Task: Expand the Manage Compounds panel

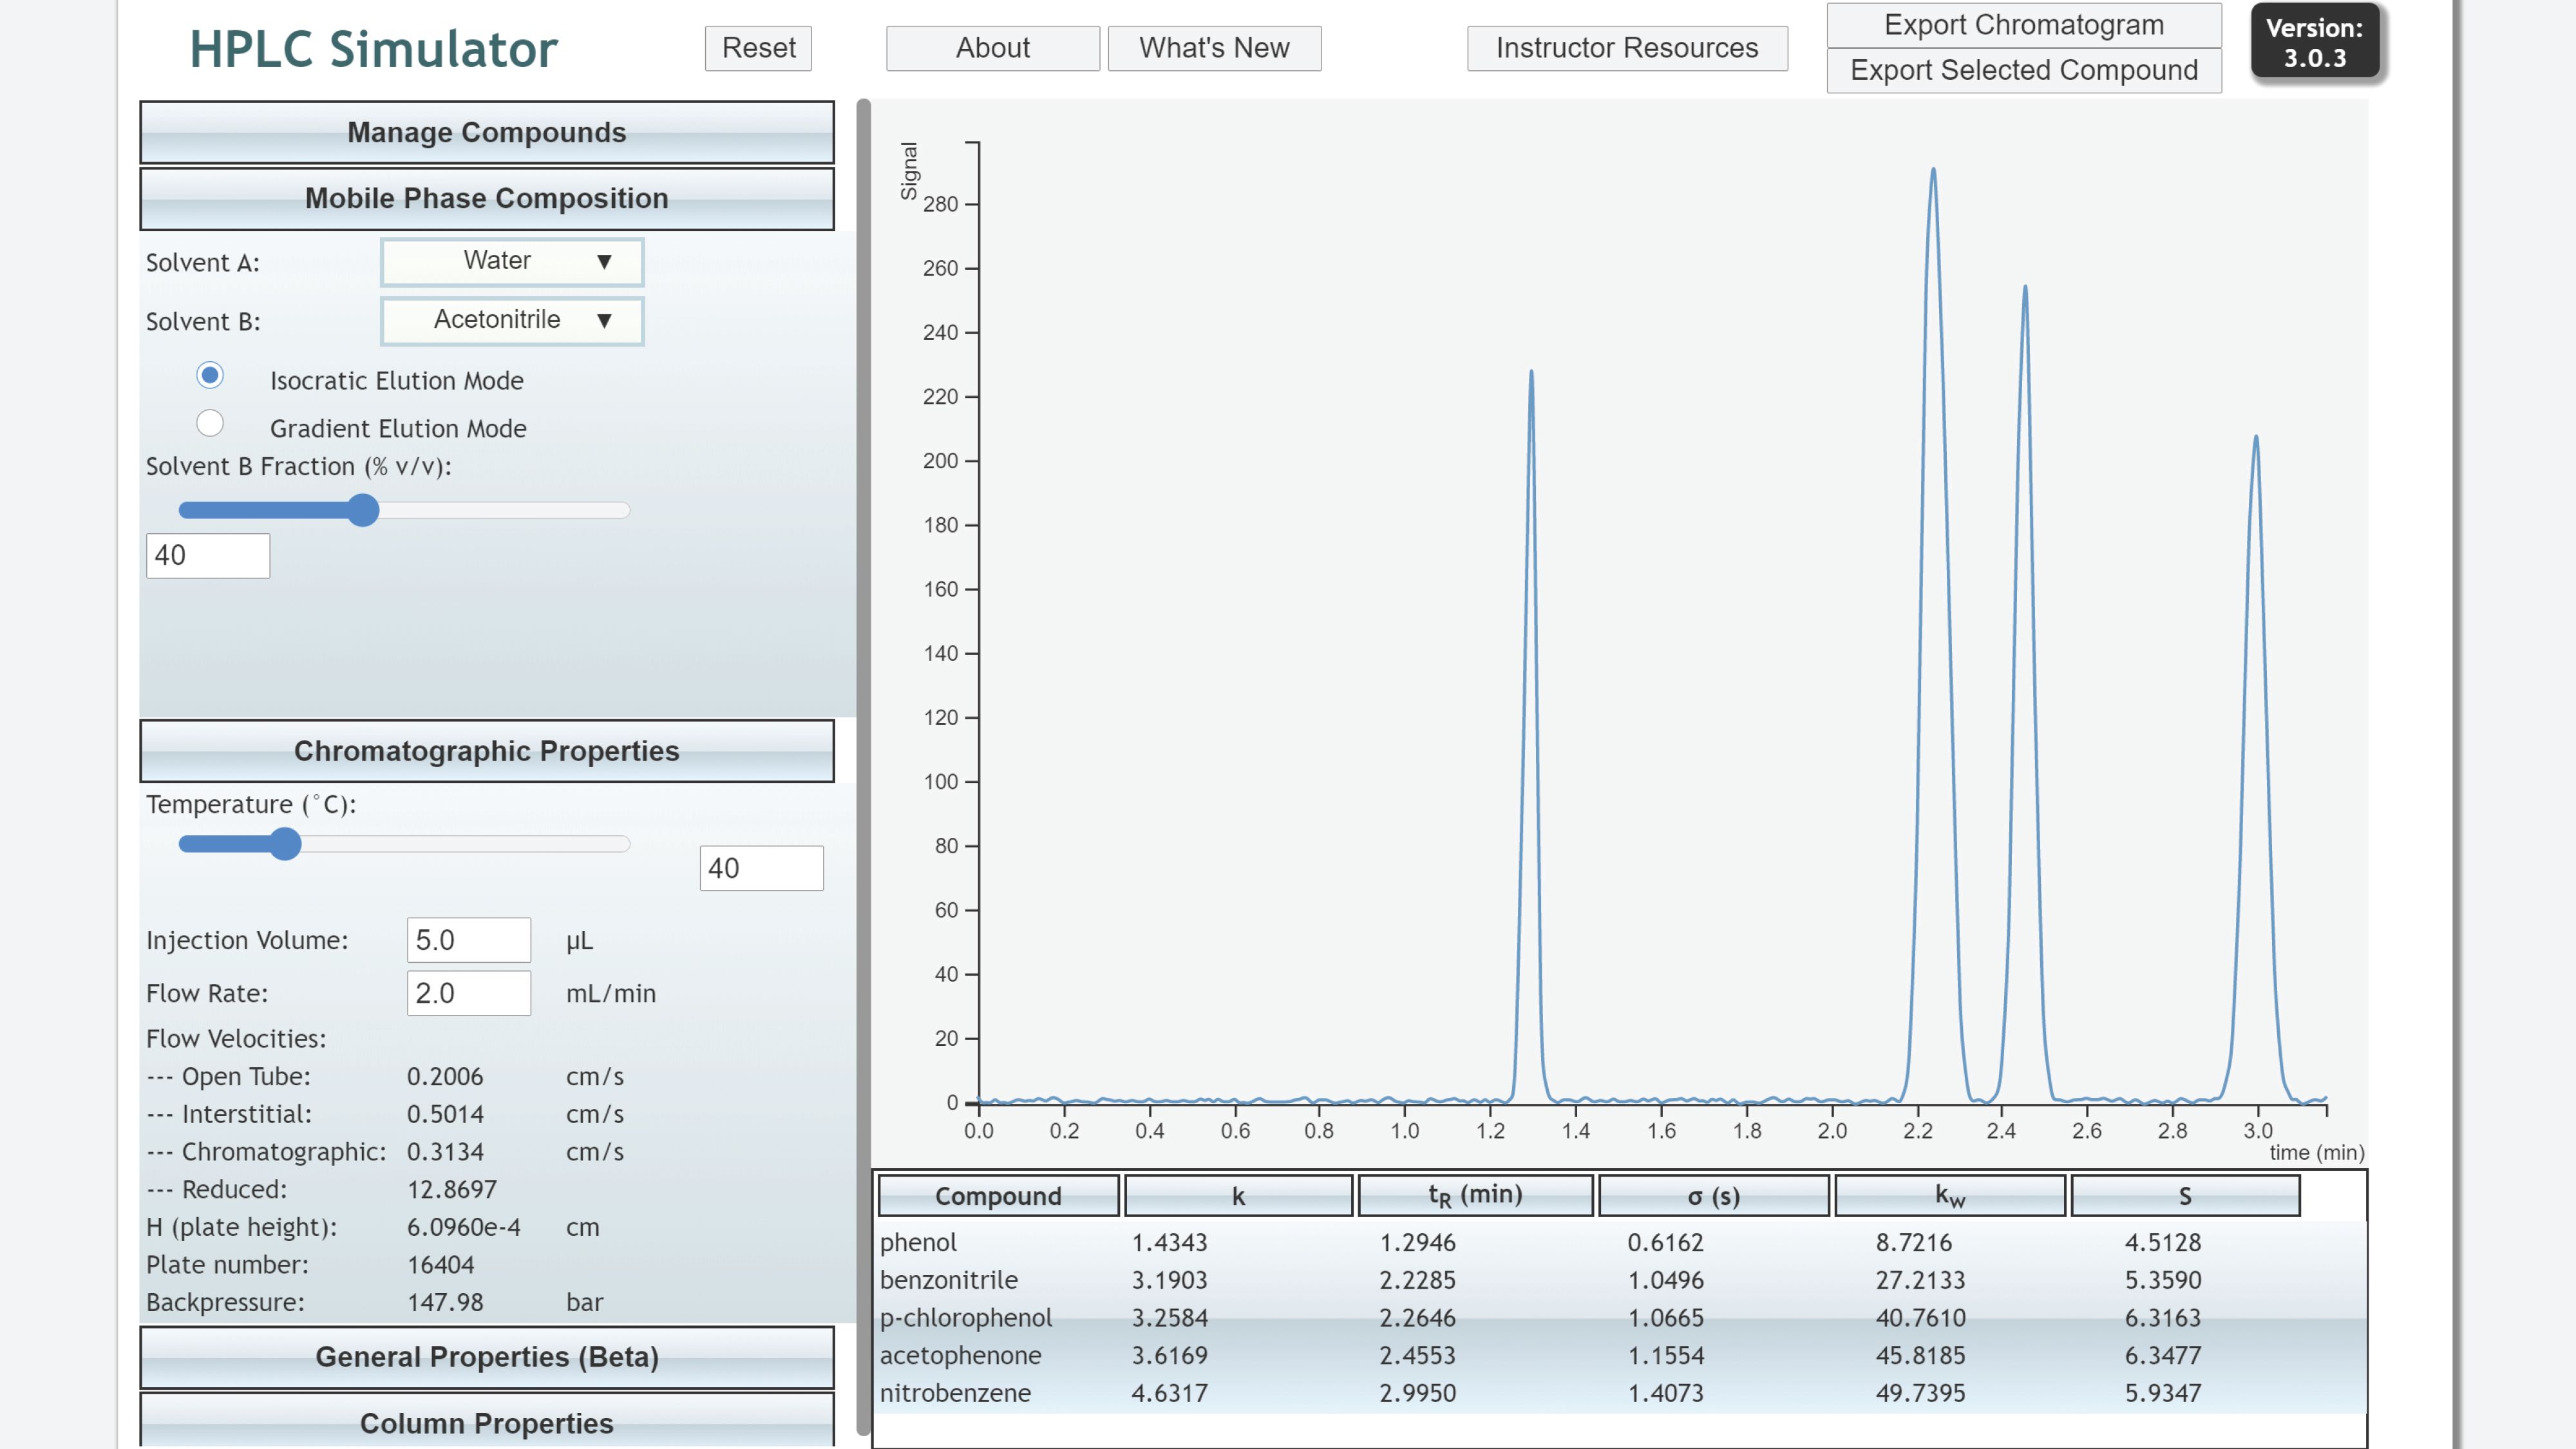Action: click(x=487, y=132)
